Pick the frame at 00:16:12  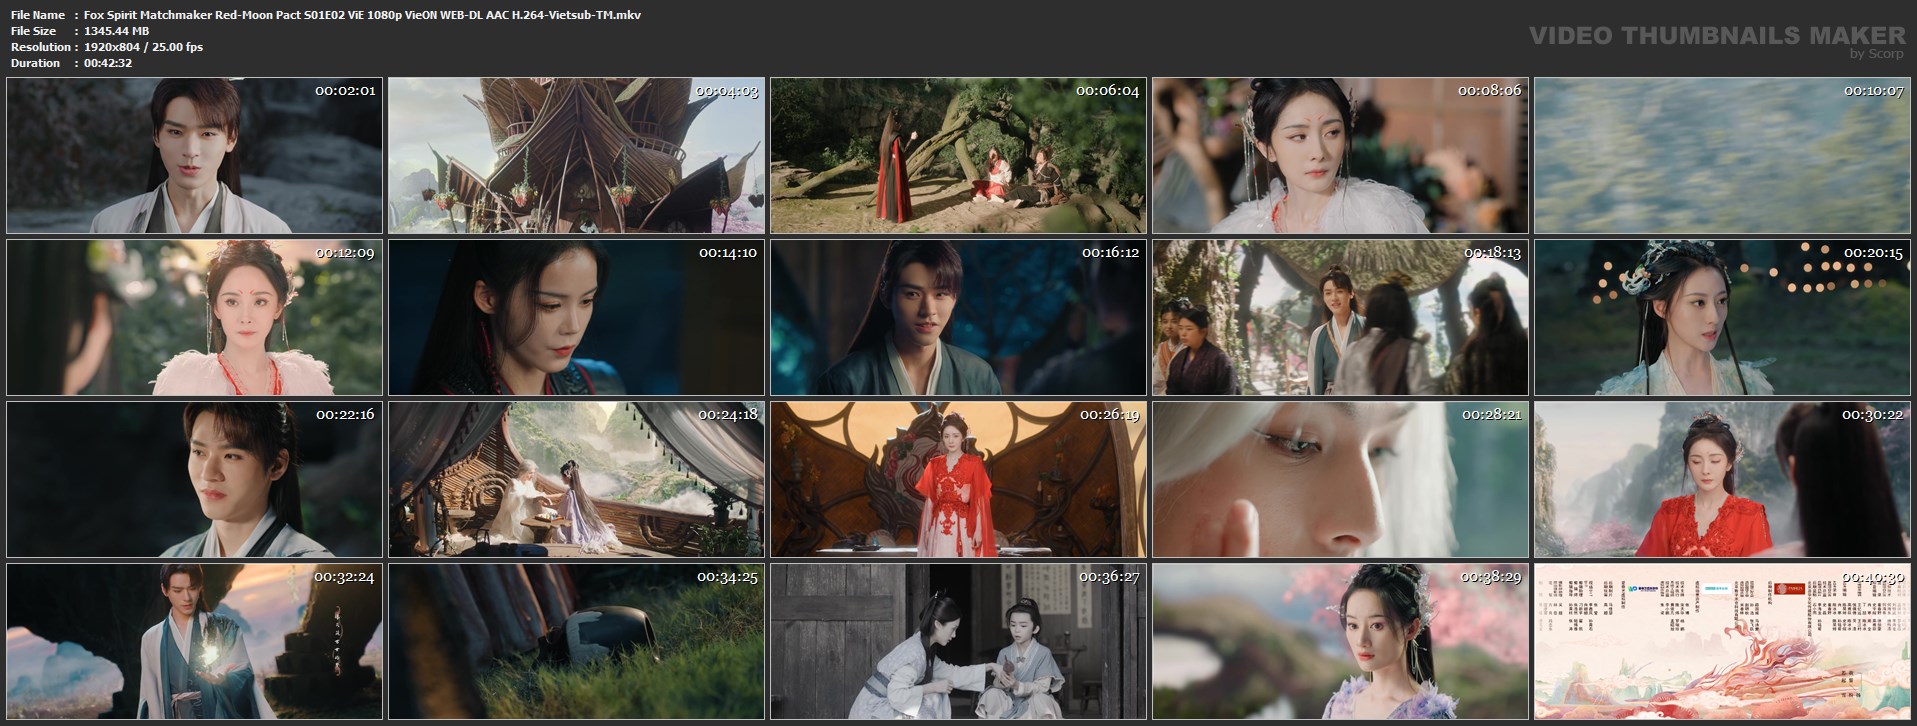(958, 318)
